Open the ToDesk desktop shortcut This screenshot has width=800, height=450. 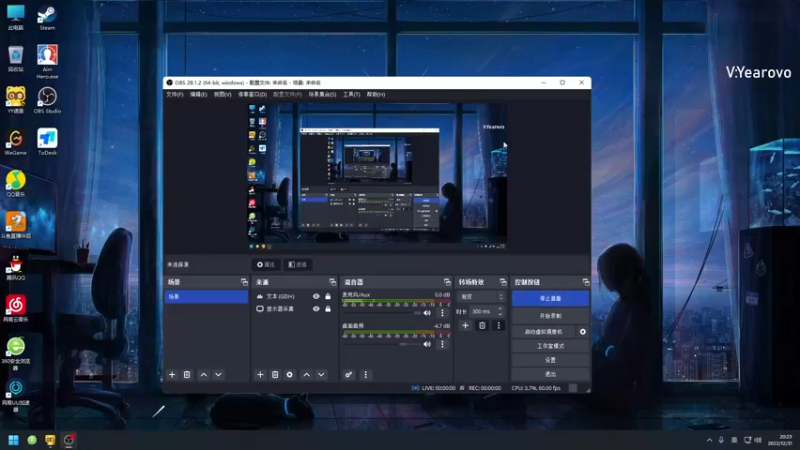coord(47,142)
